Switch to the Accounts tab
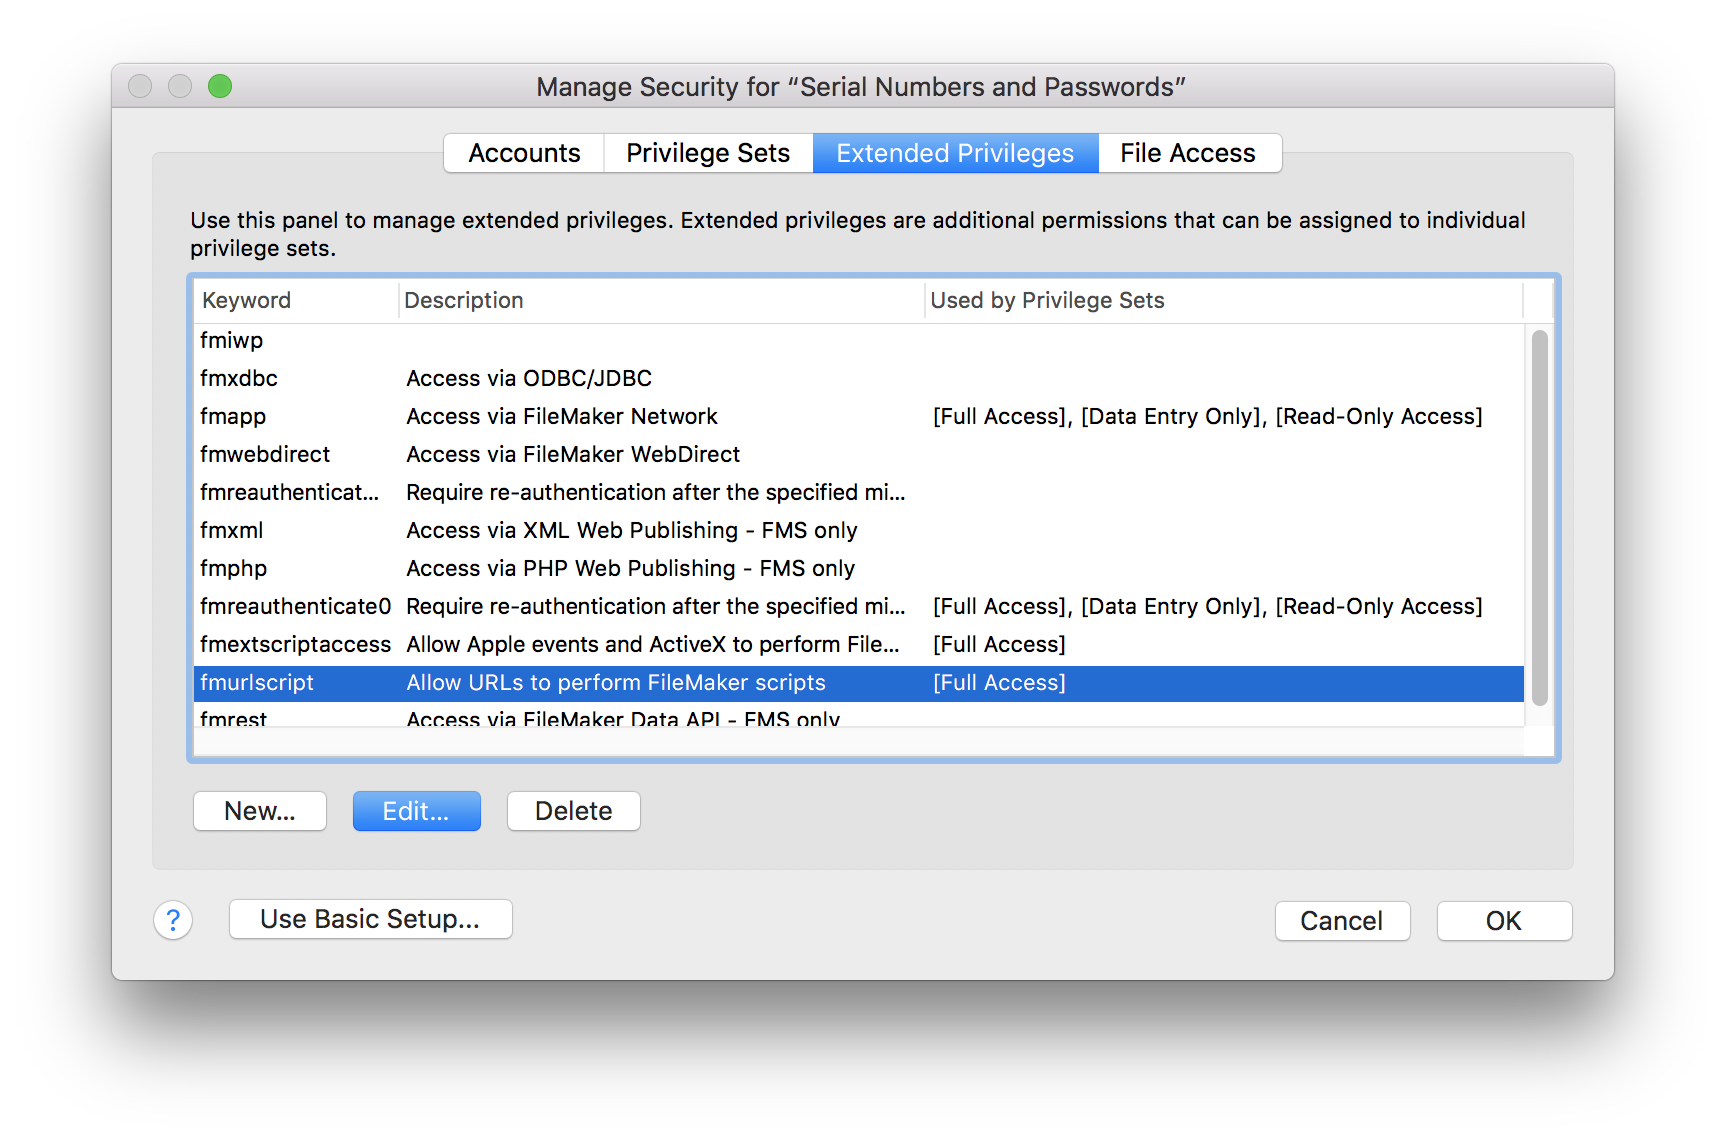This screenshot has width=1726, height=1140. click(524, 153)
